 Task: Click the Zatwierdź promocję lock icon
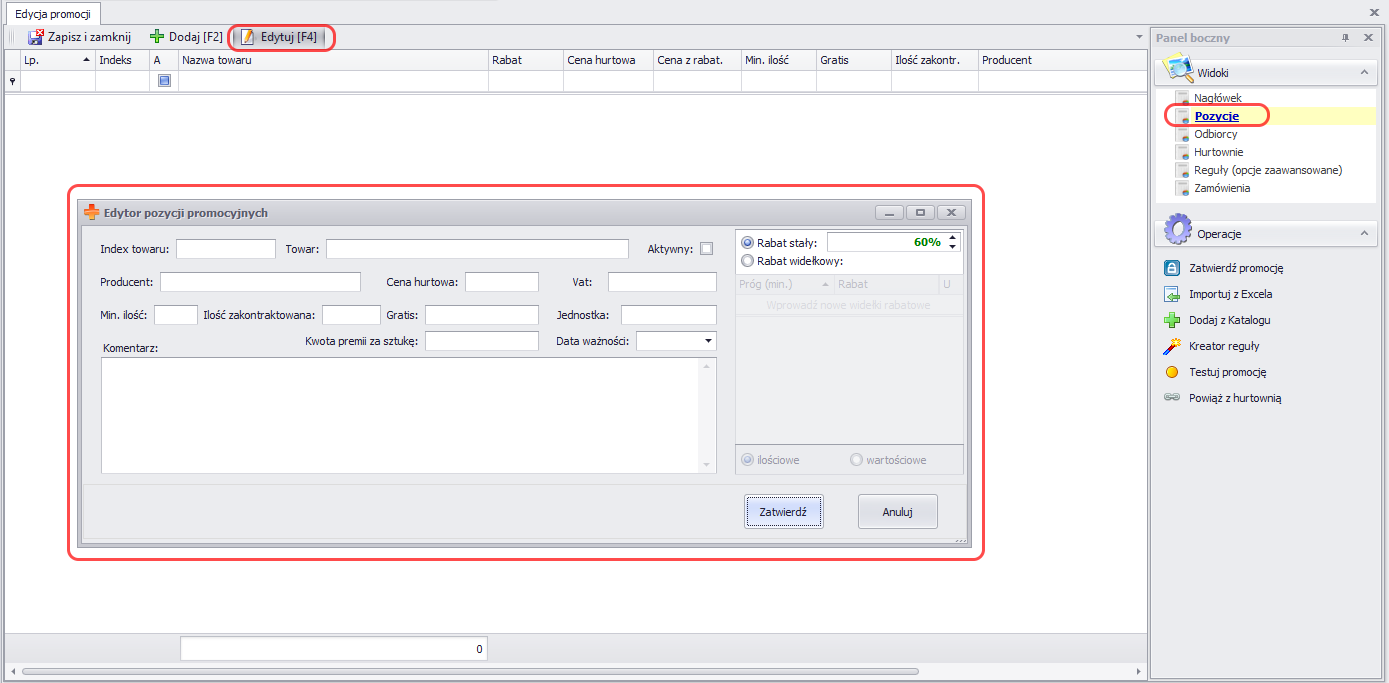click(x=1172, y=268)
